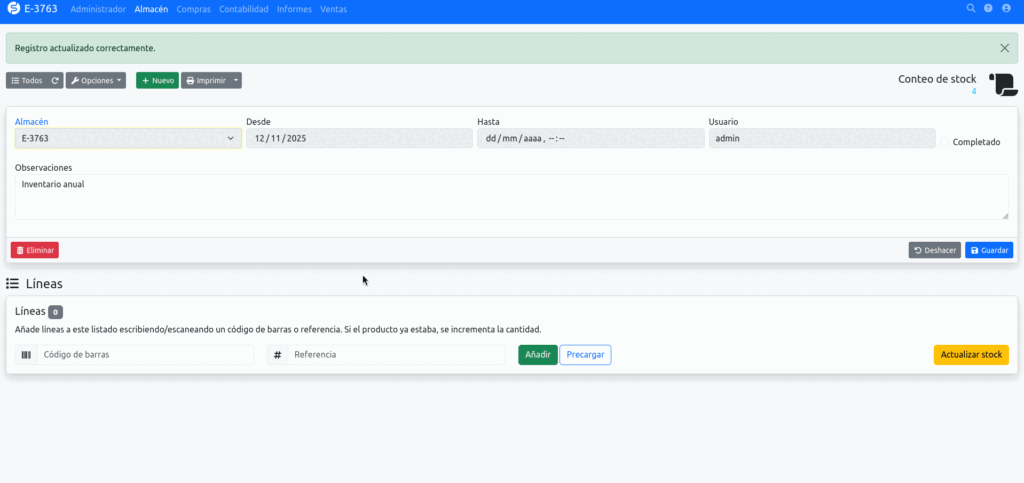The image size is (1024, 483).
Task: Open the Contabilidad menu
Action: [x=244, y=9]
